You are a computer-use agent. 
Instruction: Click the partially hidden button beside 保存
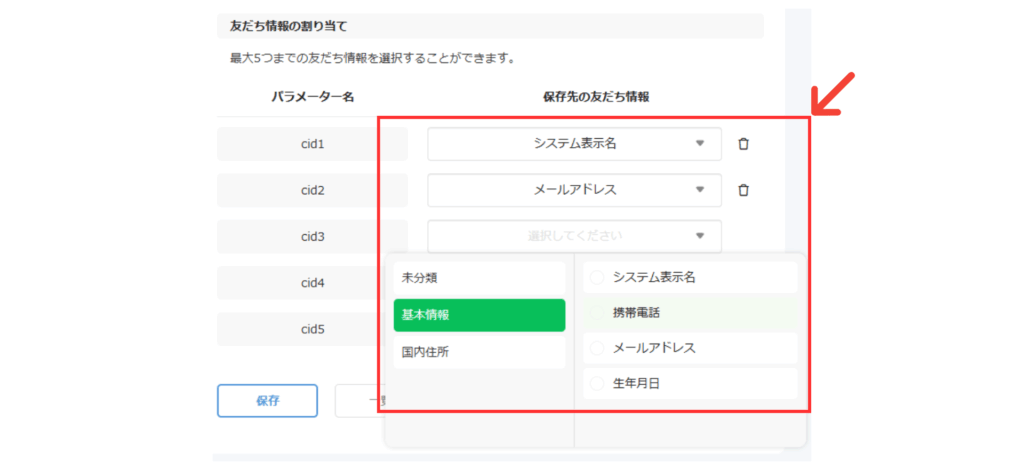point(359,400)
